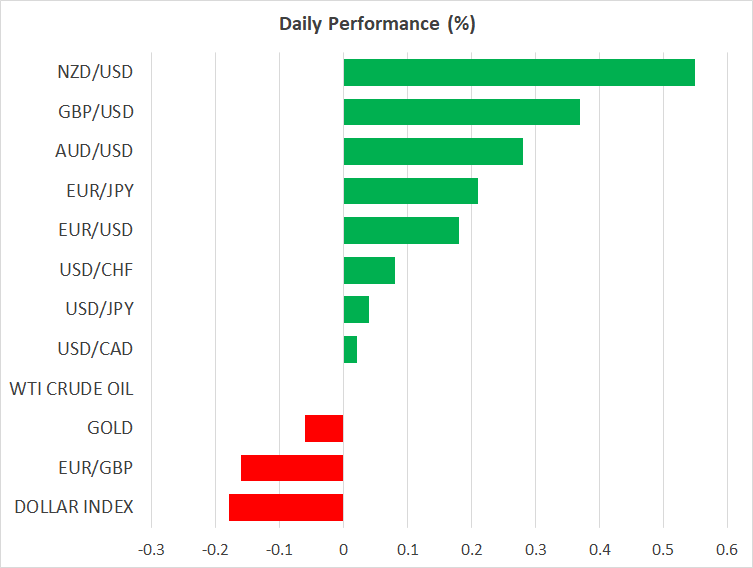Select the -0.3 axis tick label
Viewport: 753px width, 568px height.
[150, 550]
